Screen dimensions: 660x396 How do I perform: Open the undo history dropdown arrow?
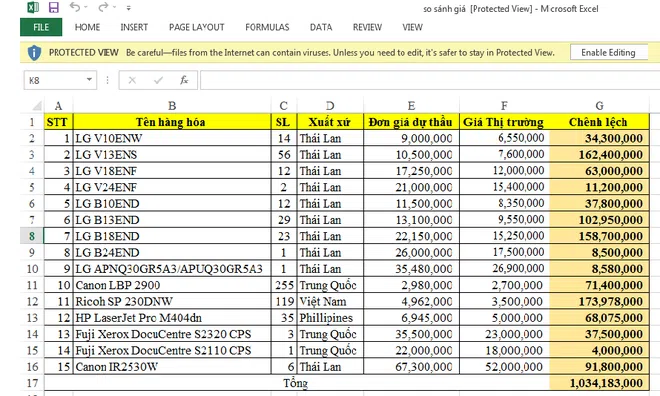click(x=86, y=8)
